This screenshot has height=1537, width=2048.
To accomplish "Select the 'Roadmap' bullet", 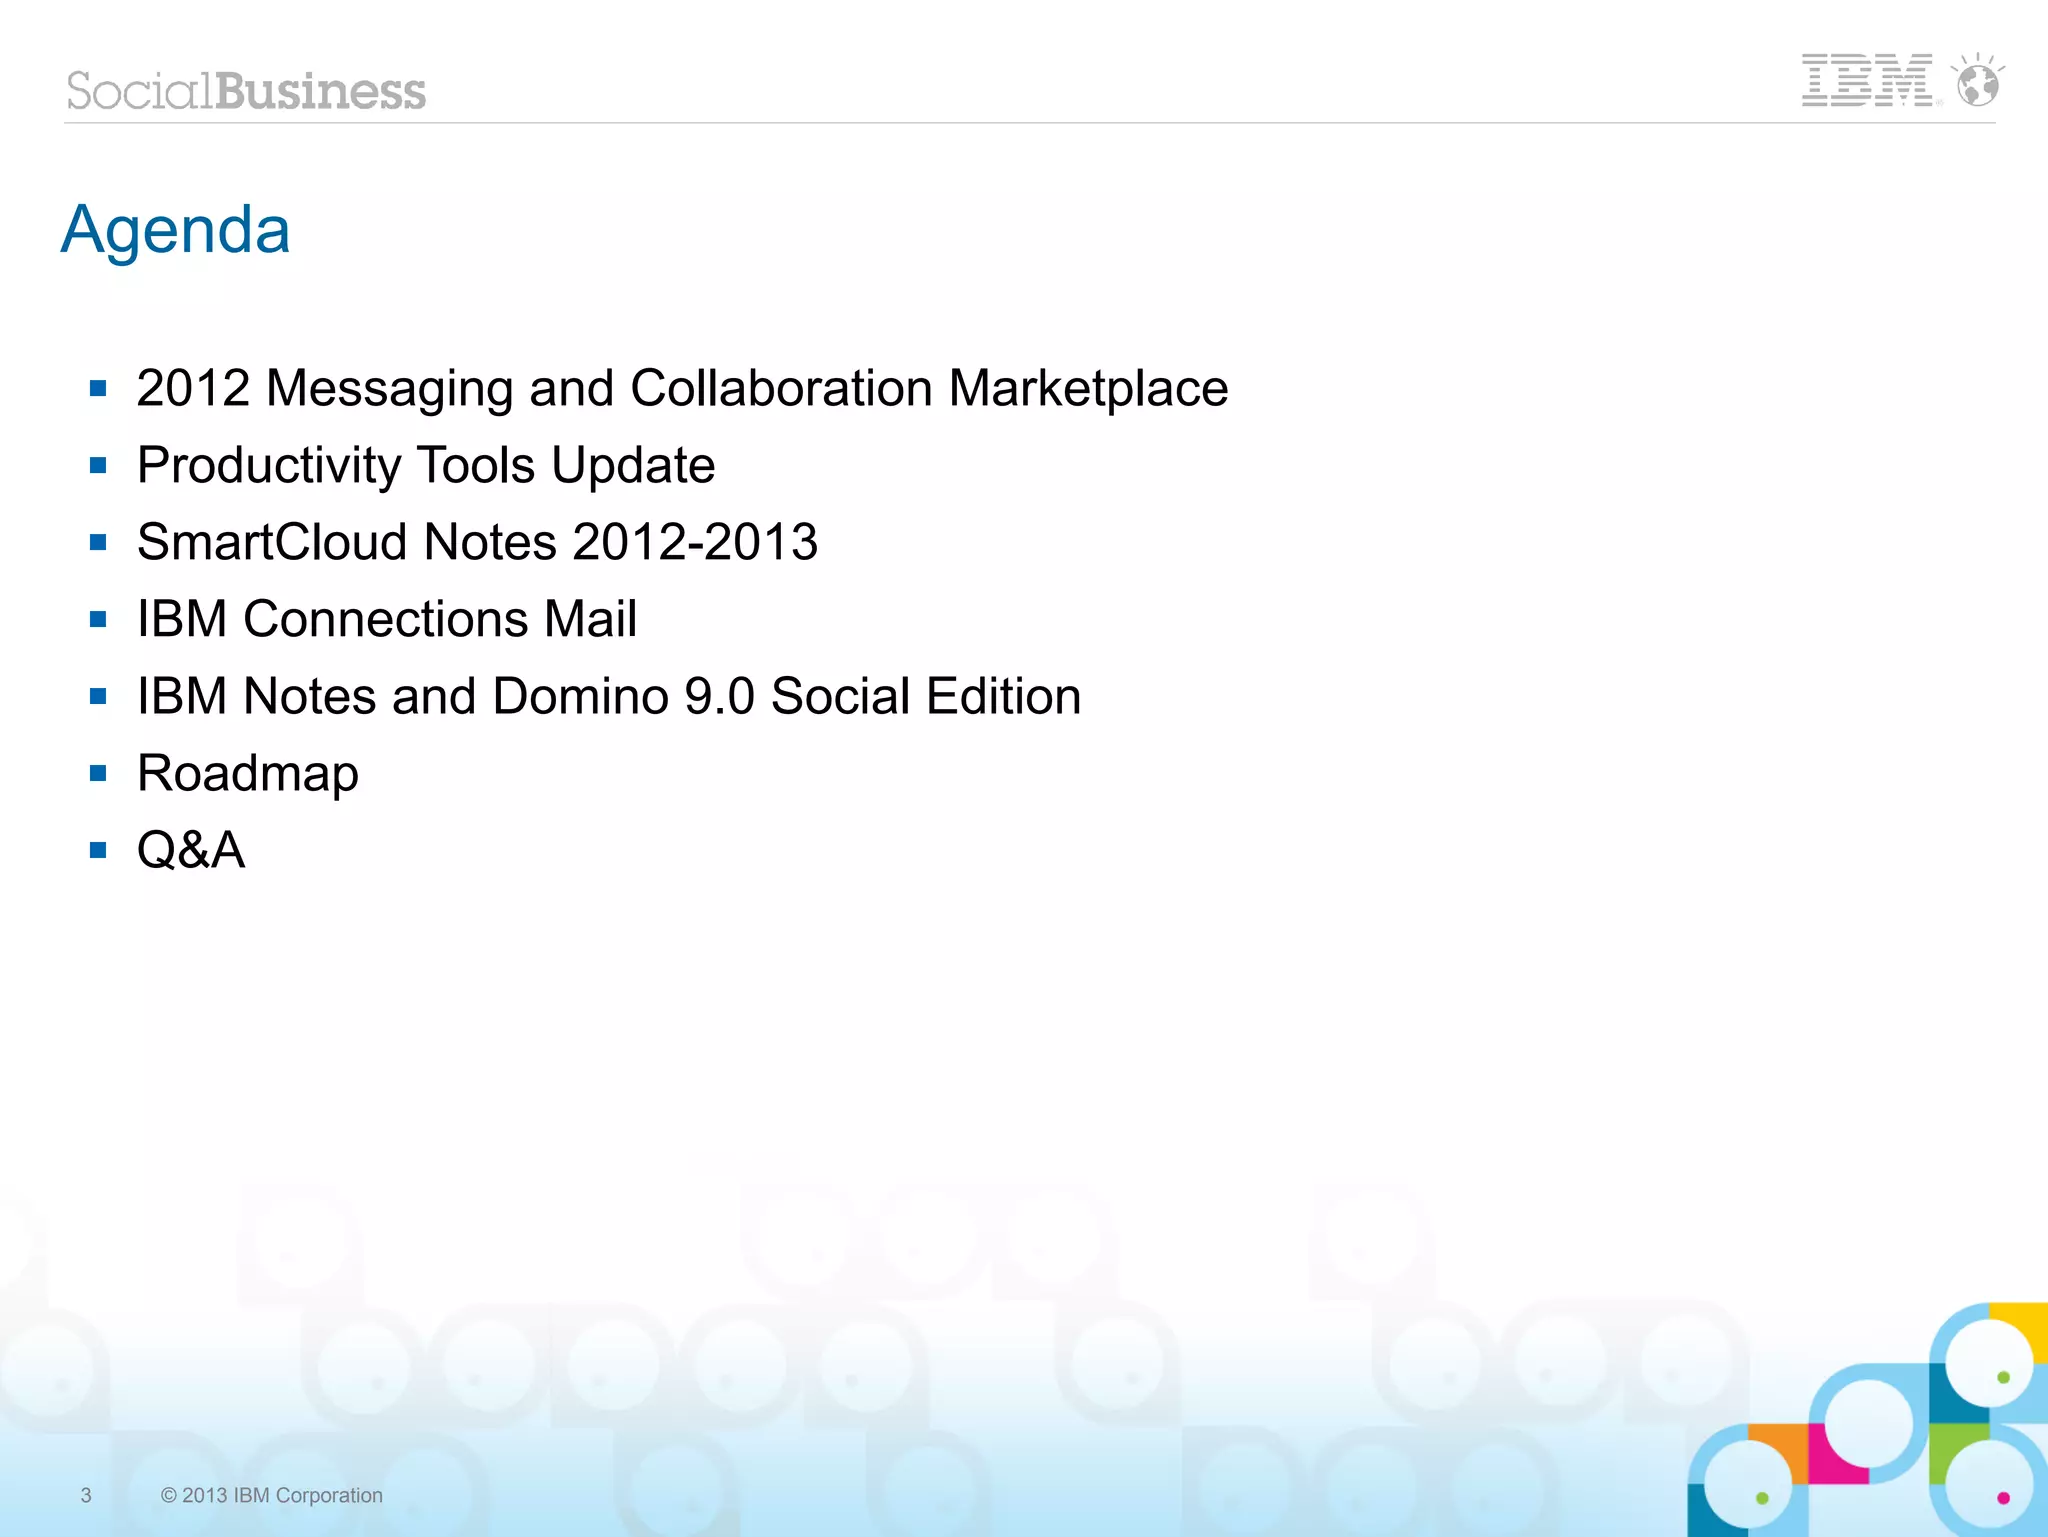I will point(248,775).
